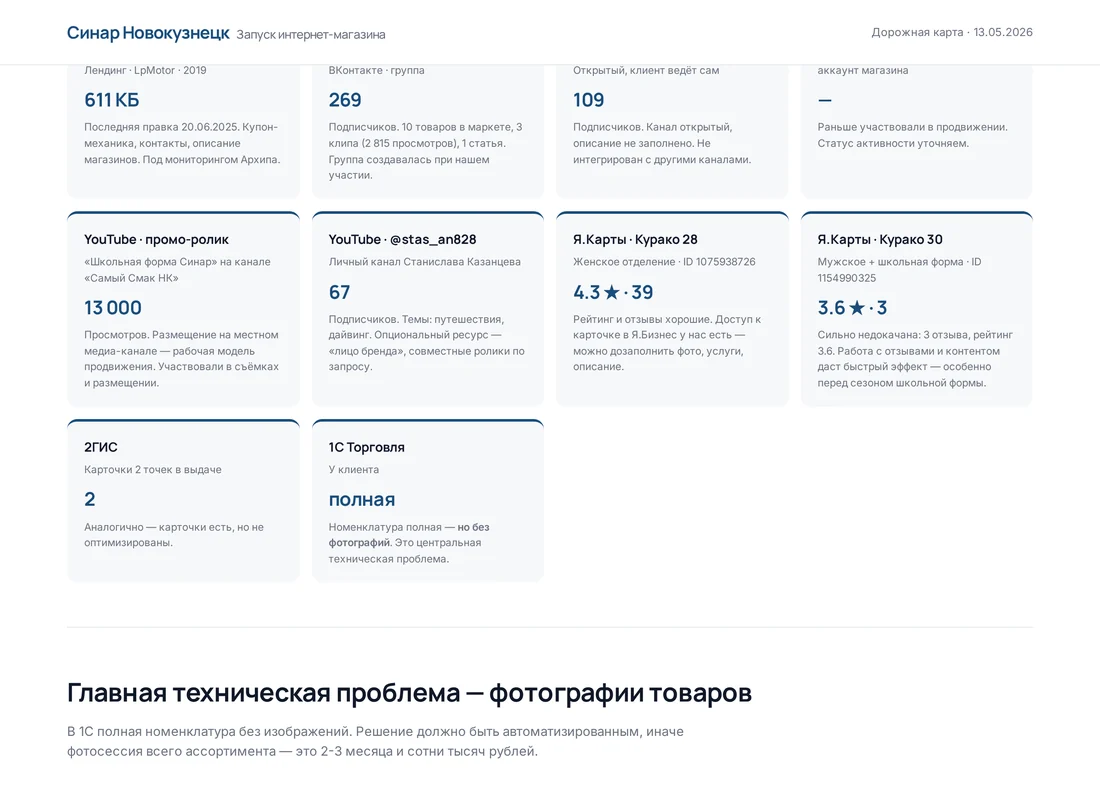Click the Синар Новокузнецк header title
Image resolution: width=1100 pixels, height=790 pixels.
148,33
